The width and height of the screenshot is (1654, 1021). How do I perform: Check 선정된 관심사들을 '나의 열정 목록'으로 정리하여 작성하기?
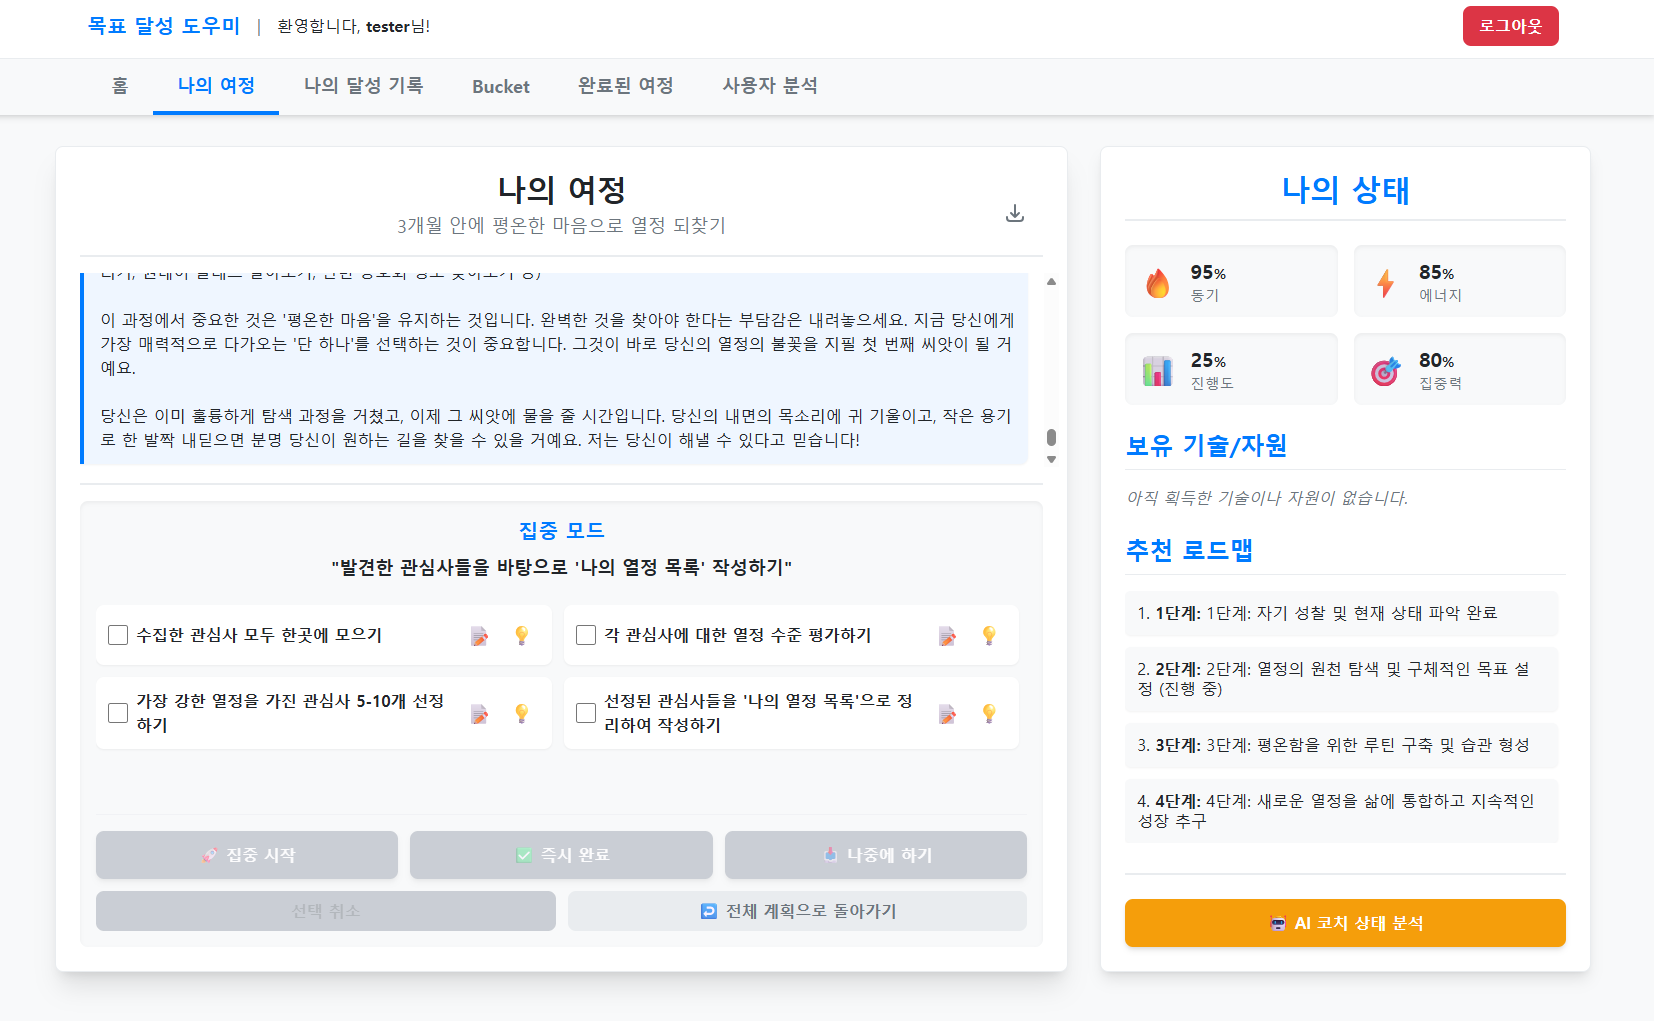(x=586, y=713)
